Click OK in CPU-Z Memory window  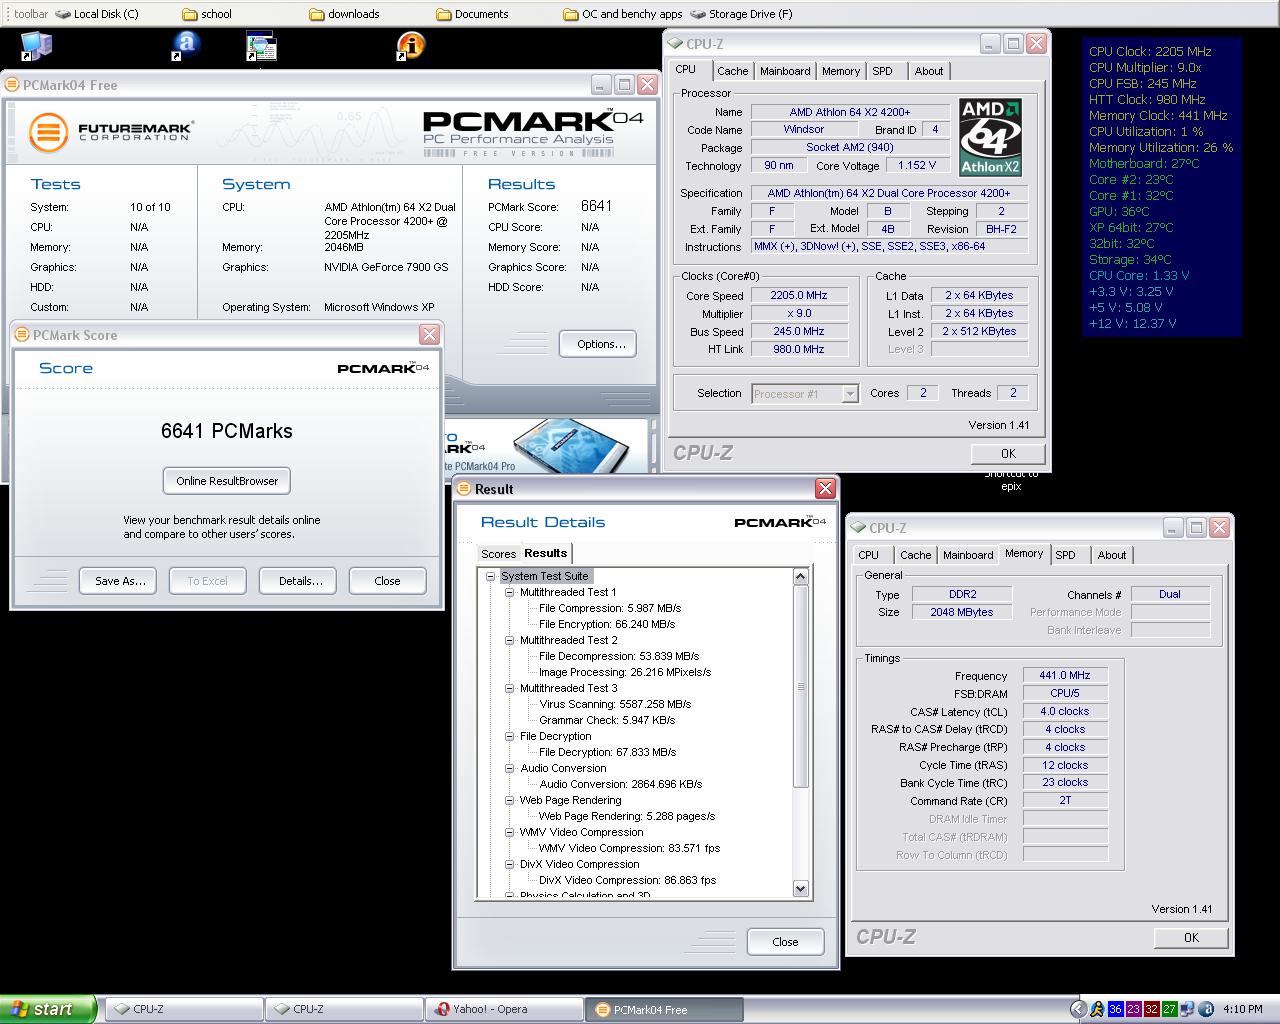pos(1191,937)
